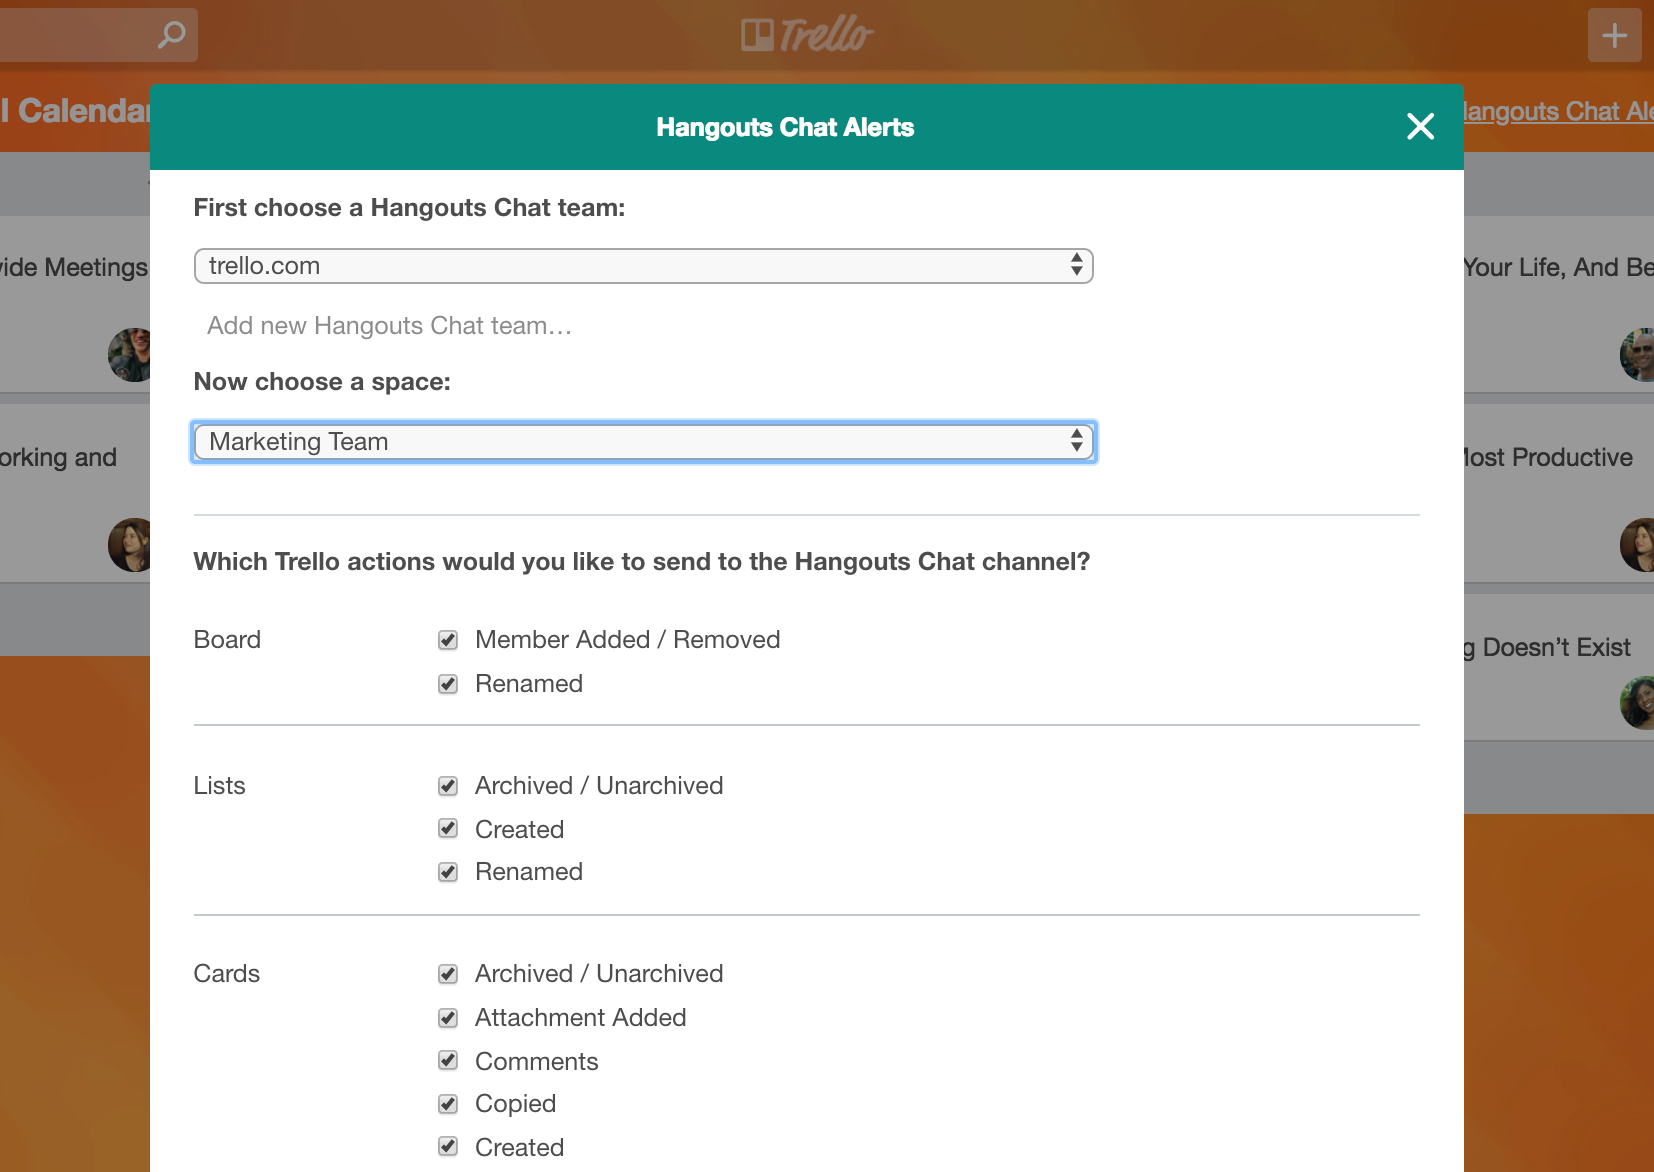Open the Hangouts Chat team dropdown

pyautogui.click(x=643, y=266)
